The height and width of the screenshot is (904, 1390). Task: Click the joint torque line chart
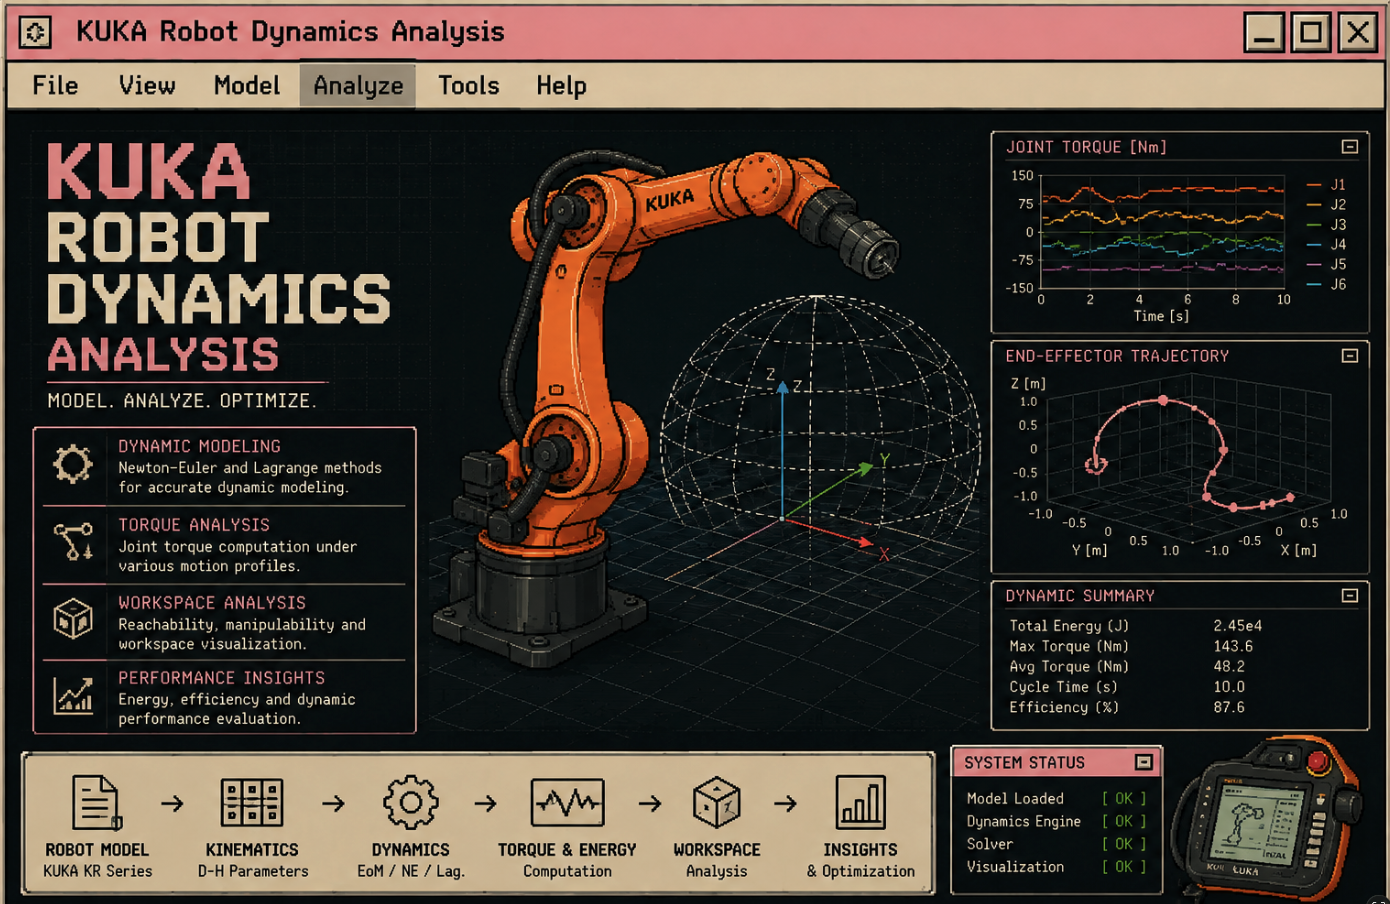point(1163,234)
